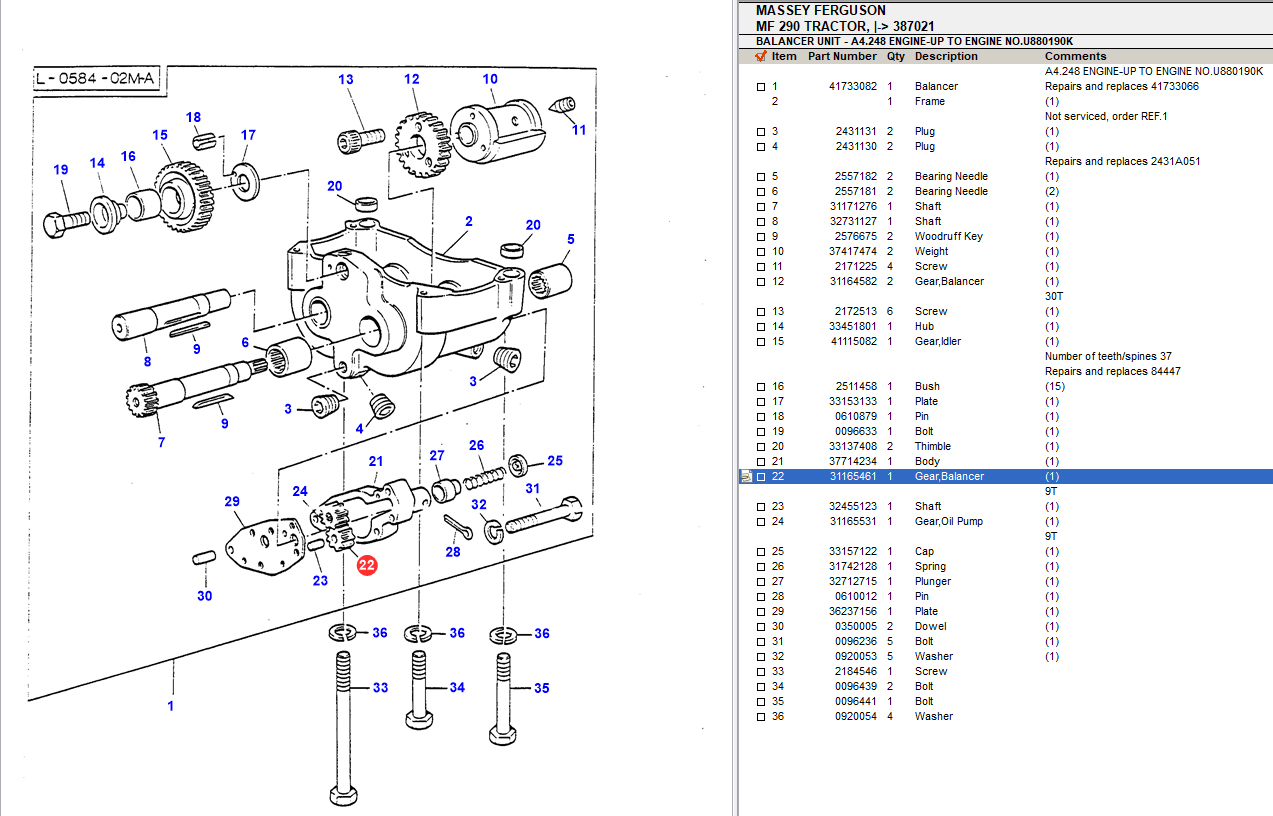The width and height of the screenshot is (1273, 816).
Task: Click callout number 13 in the diagram
Action: [346, 80]
